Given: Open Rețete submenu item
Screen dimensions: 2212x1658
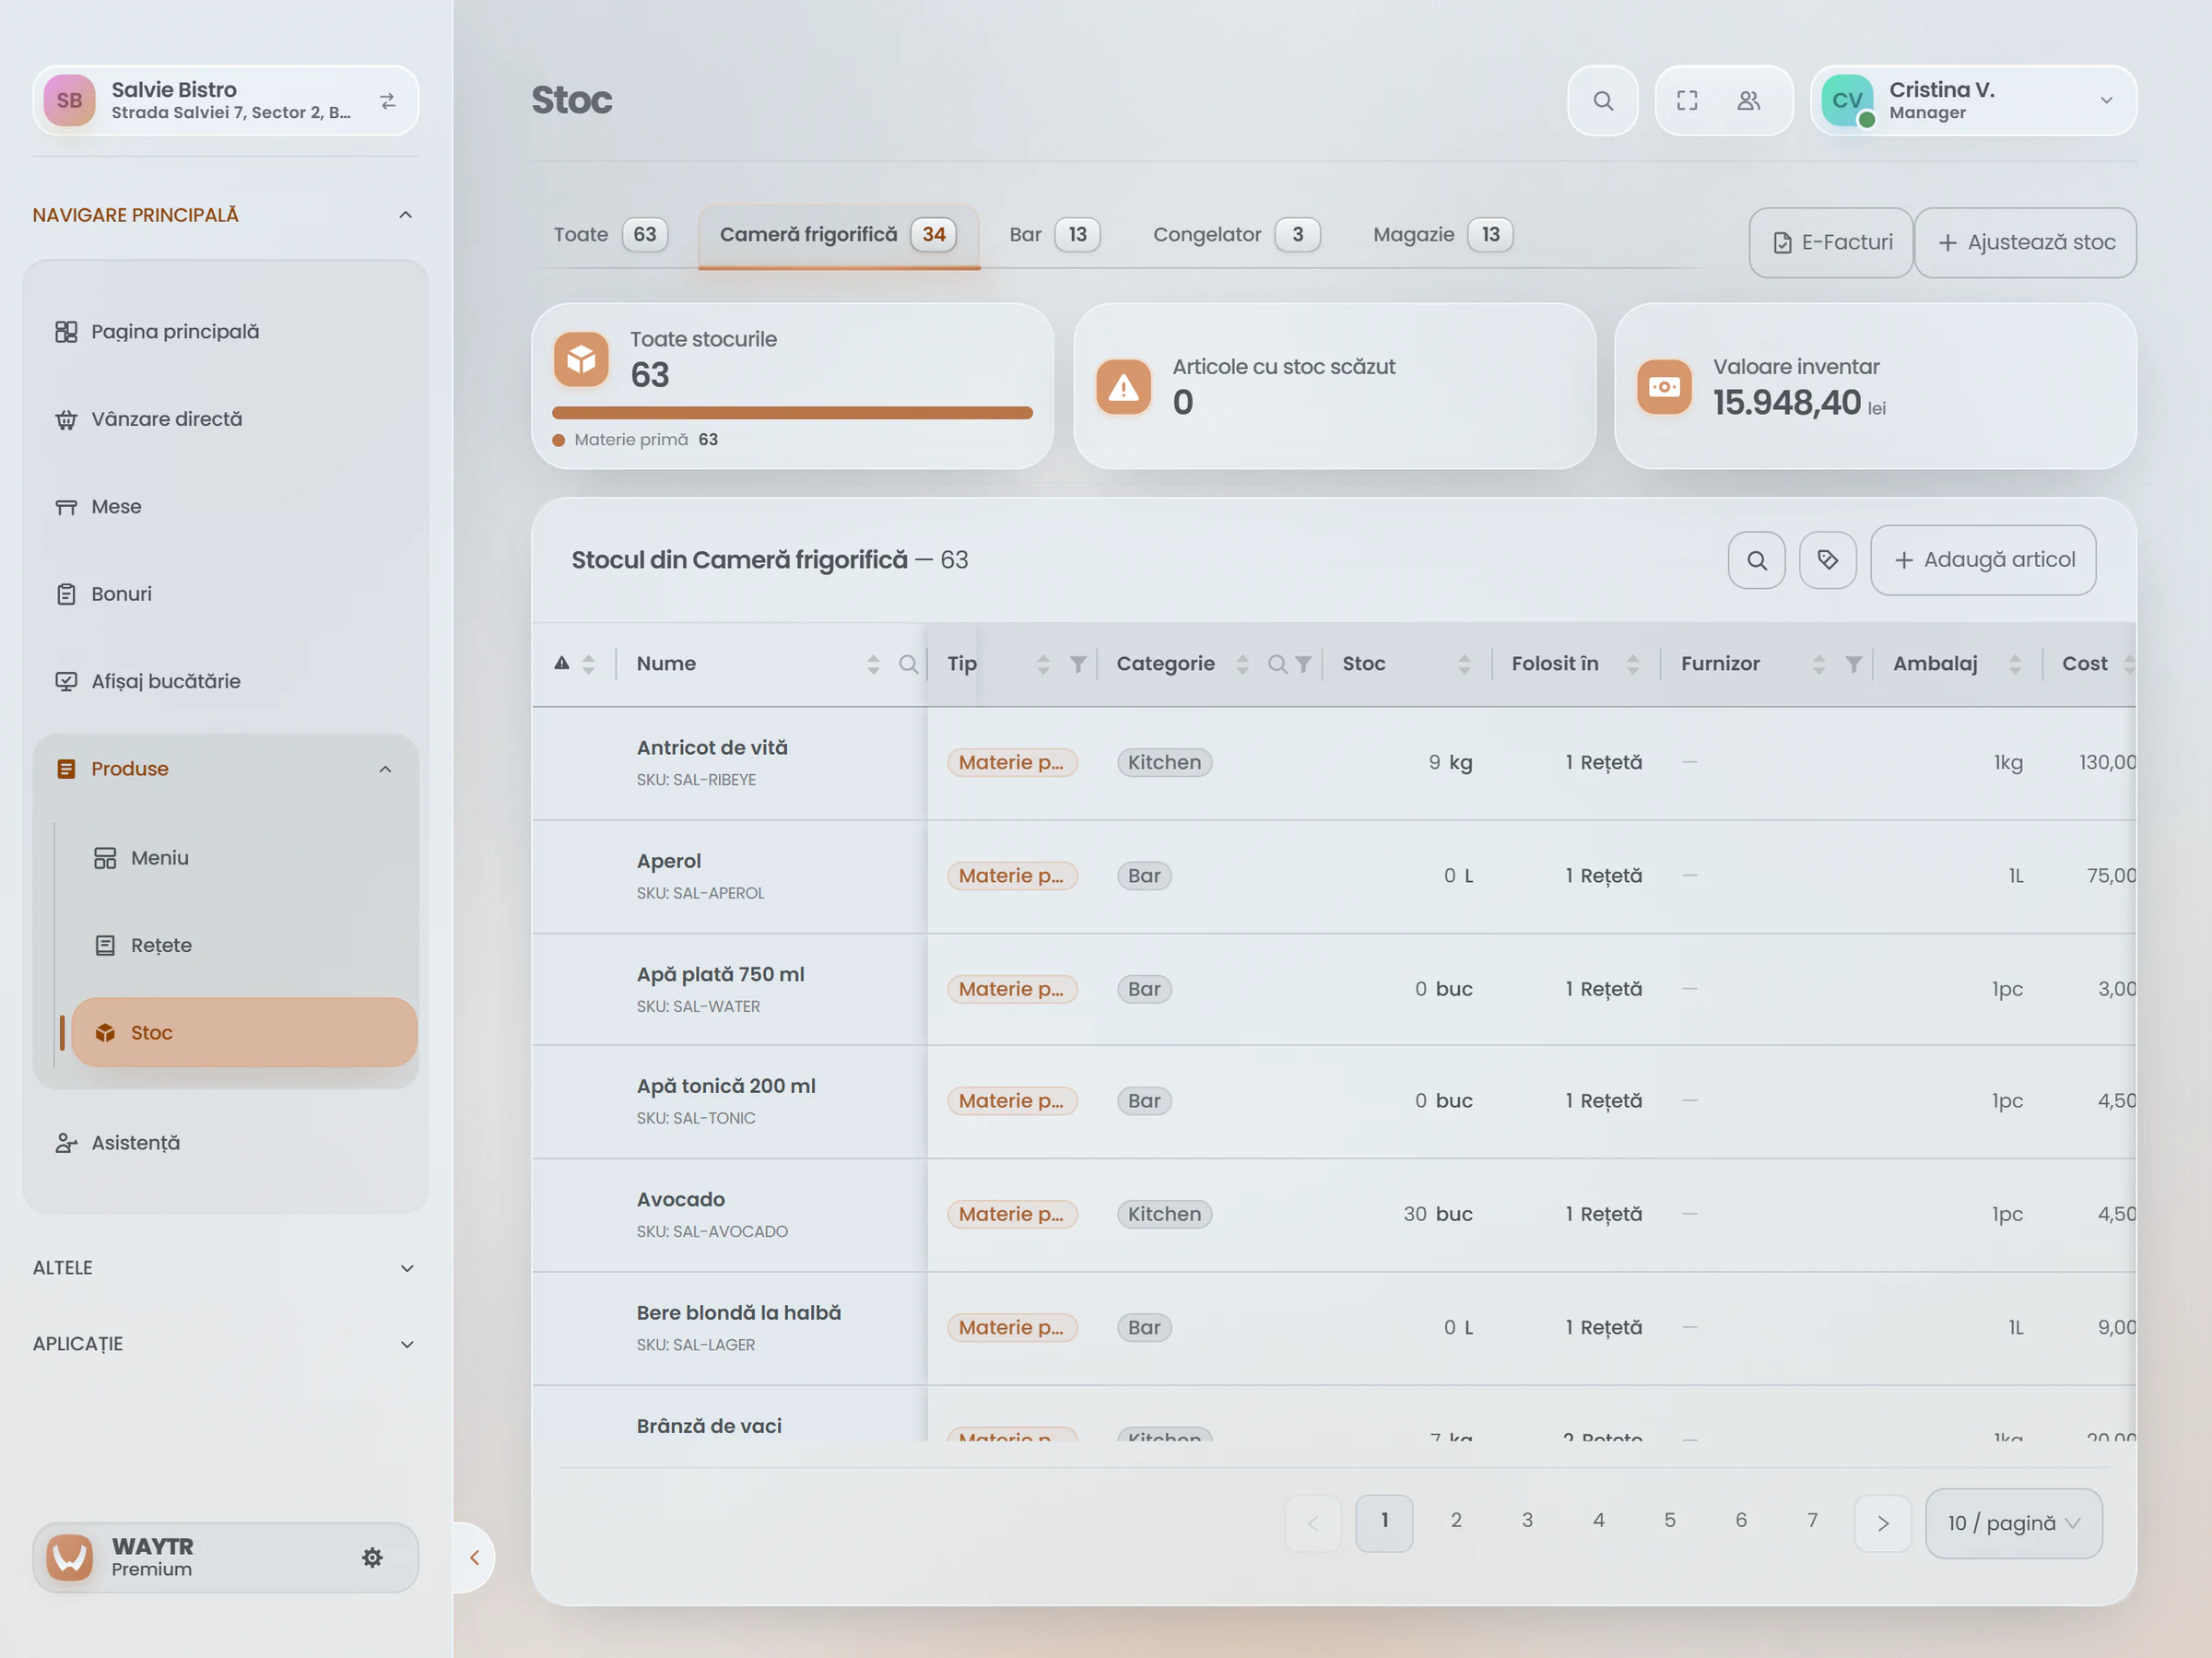Looking at the screenshot, I should [244, 945].
